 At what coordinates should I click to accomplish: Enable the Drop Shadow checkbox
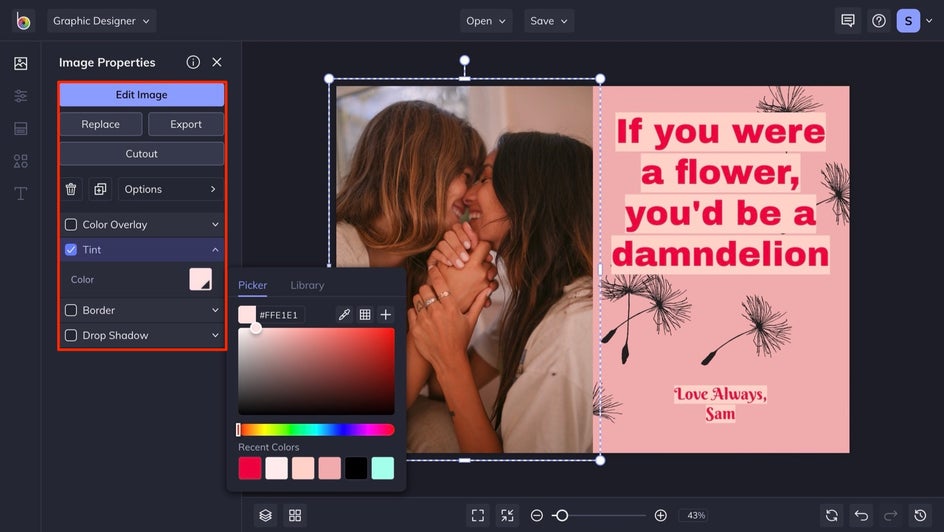(x=71, y=335)
